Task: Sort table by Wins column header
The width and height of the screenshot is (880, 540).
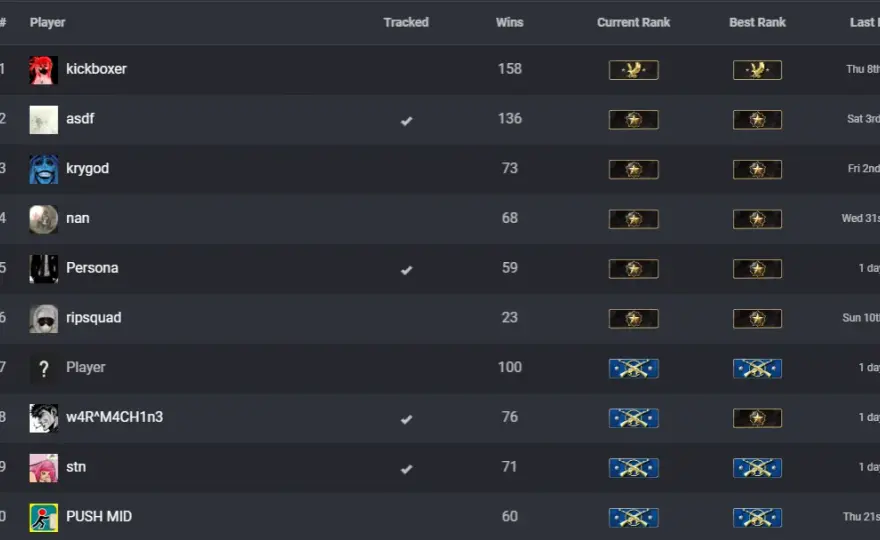Action: (510, 22)
